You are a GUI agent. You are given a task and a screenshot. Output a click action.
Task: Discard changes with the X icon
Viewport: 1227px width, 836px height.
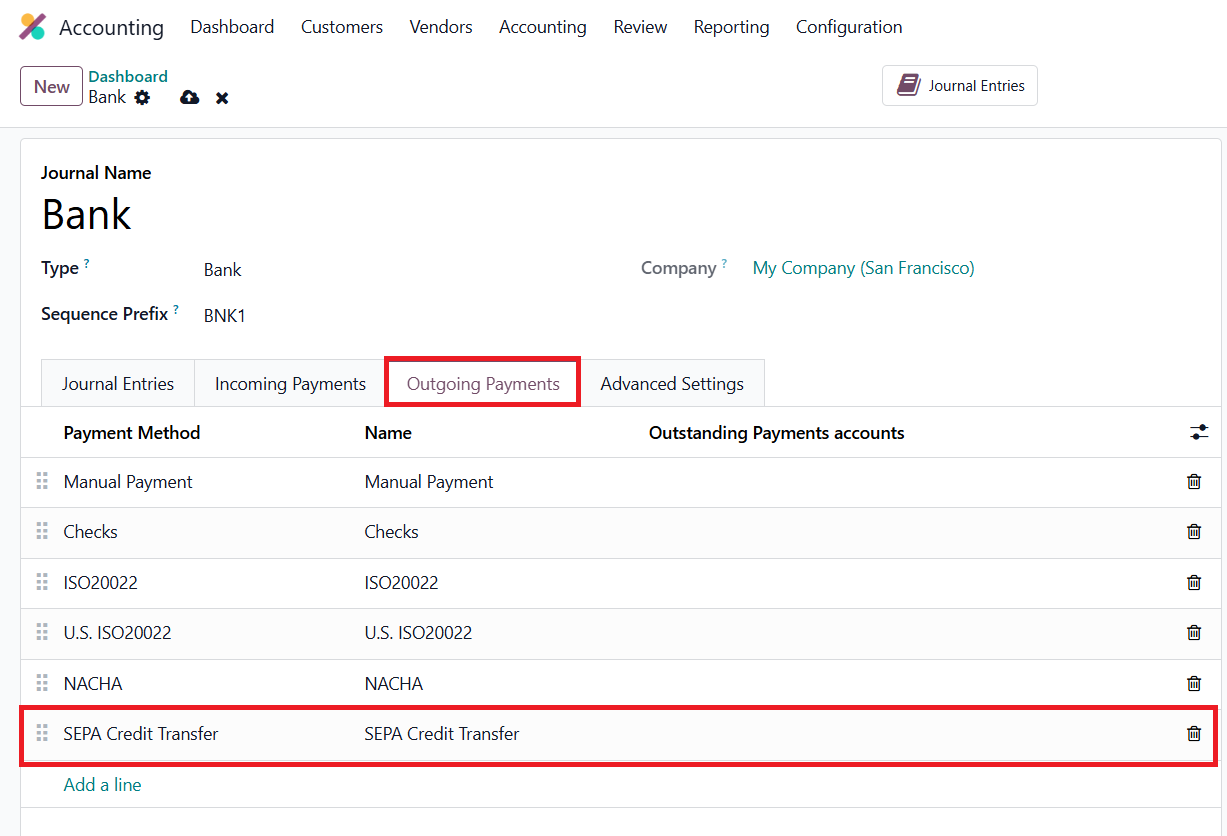pos(222,97)
